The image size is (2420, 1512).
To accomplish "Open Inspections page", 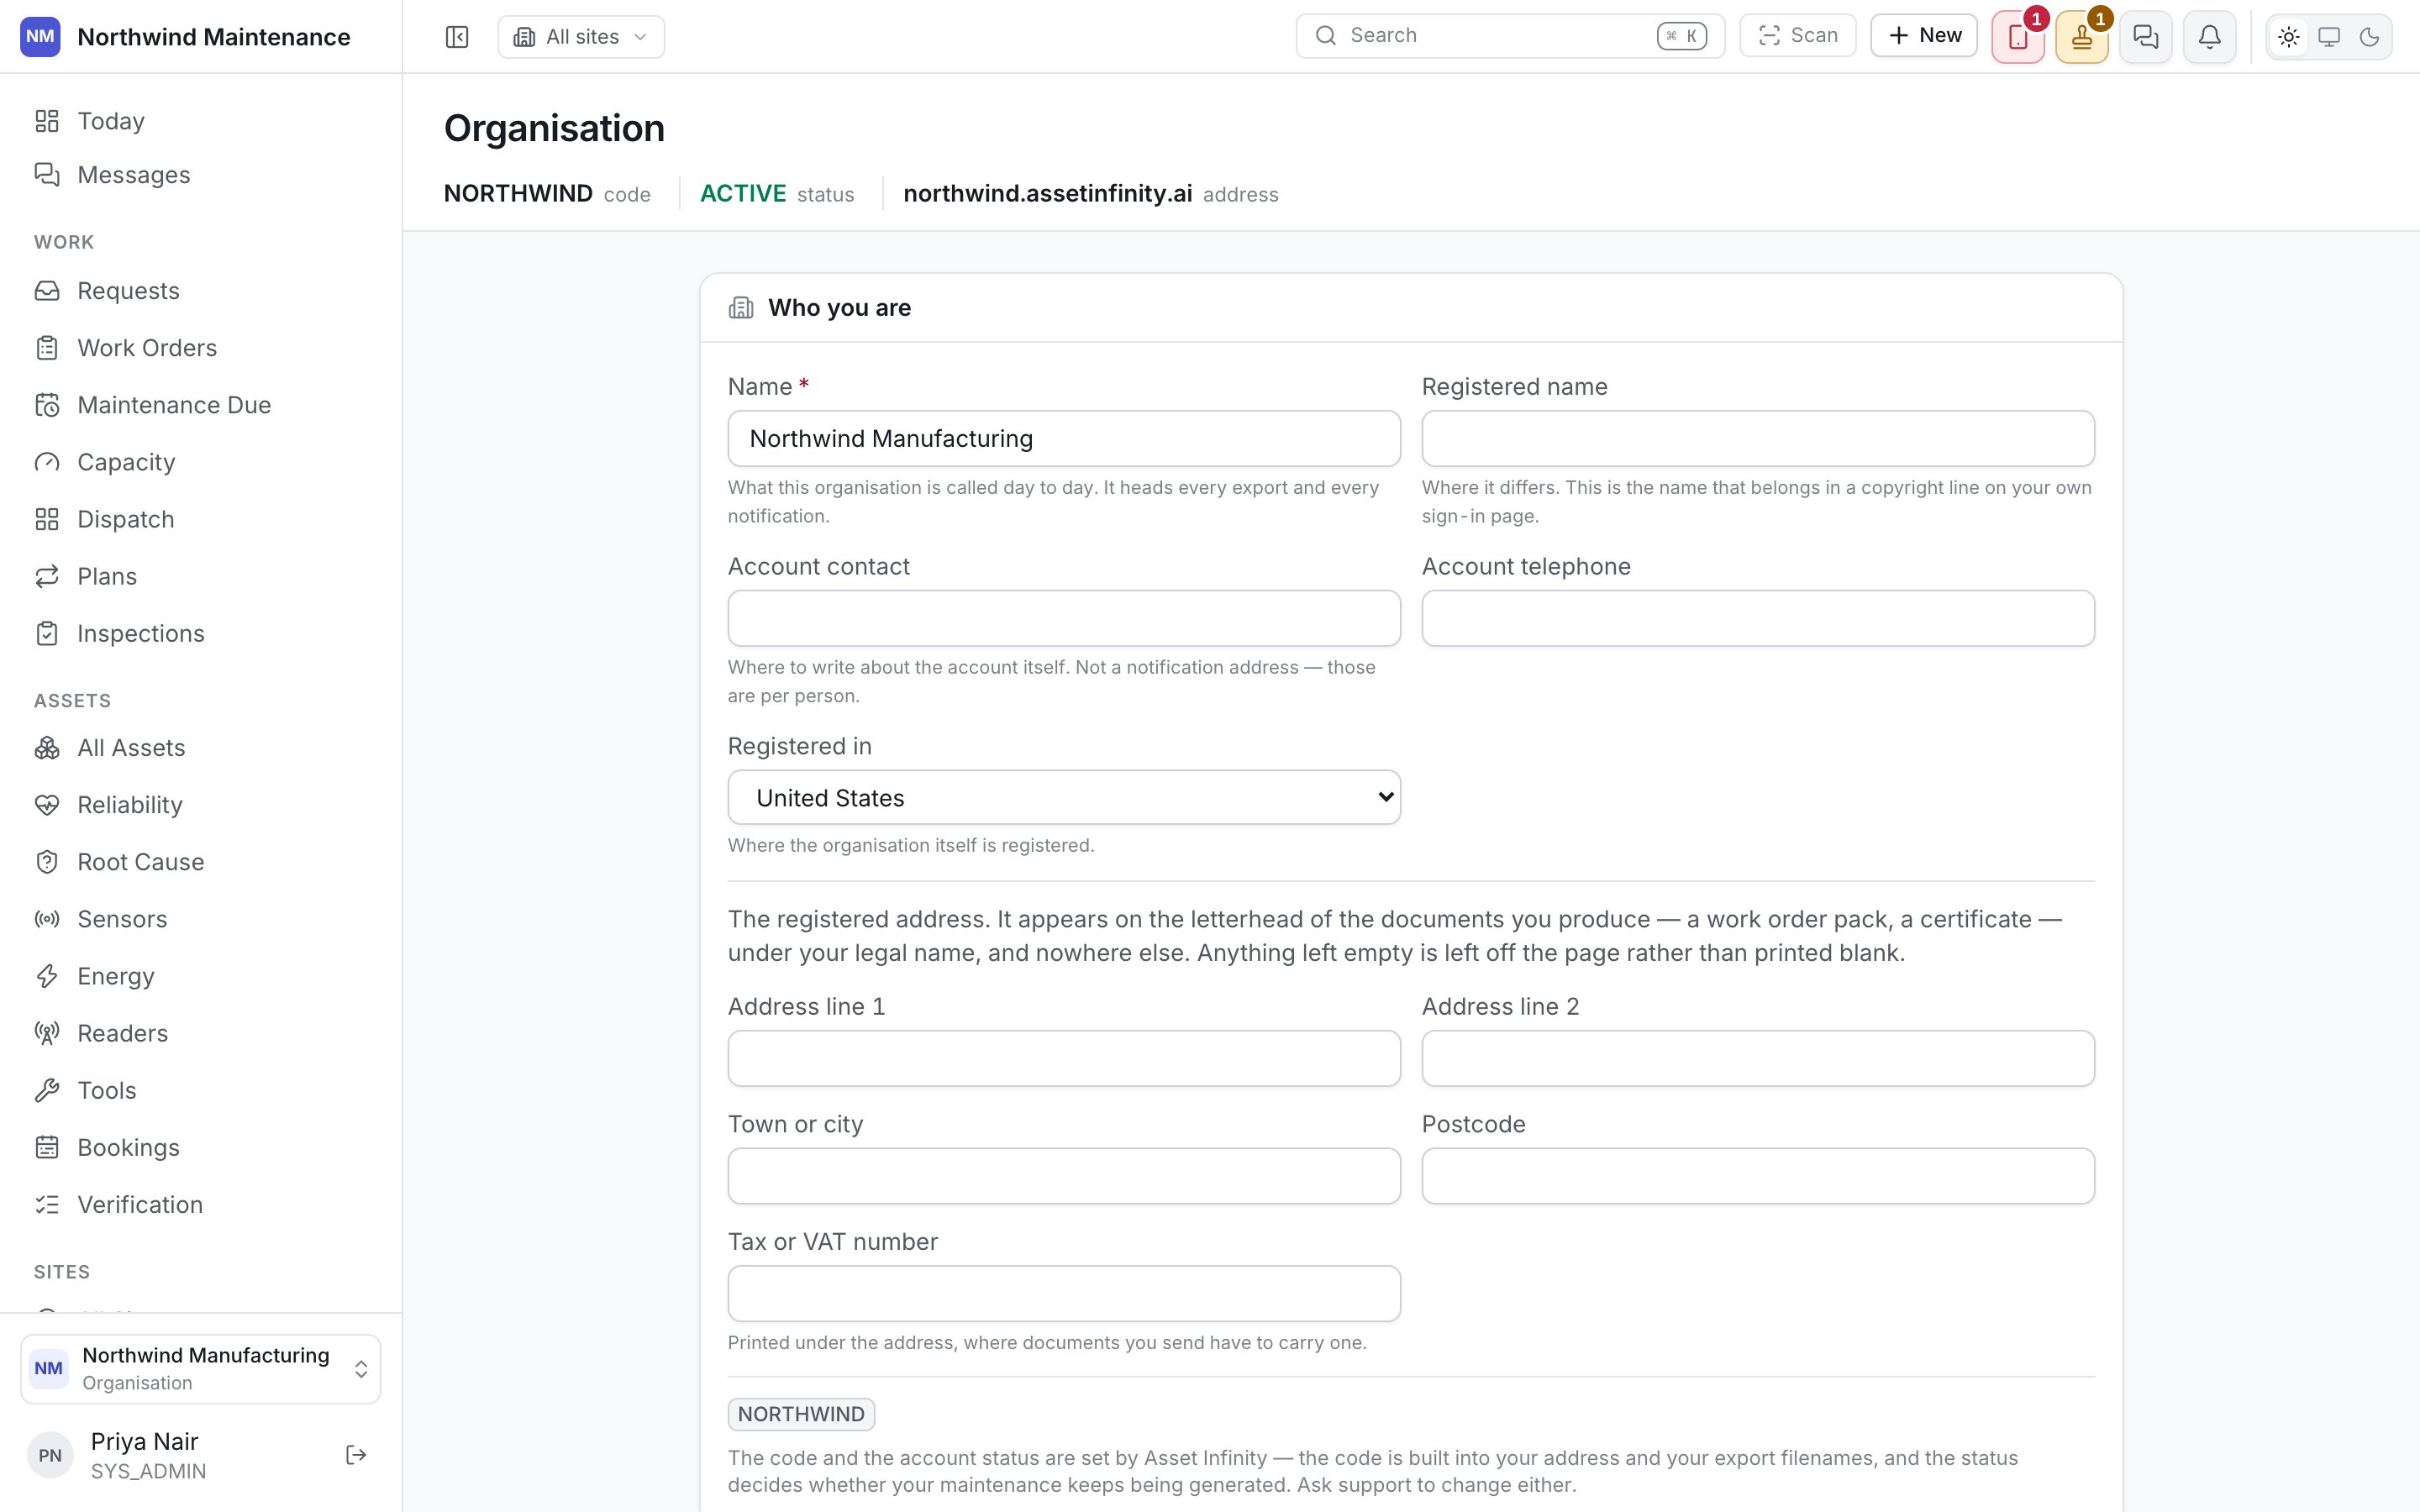I will 201,633.
